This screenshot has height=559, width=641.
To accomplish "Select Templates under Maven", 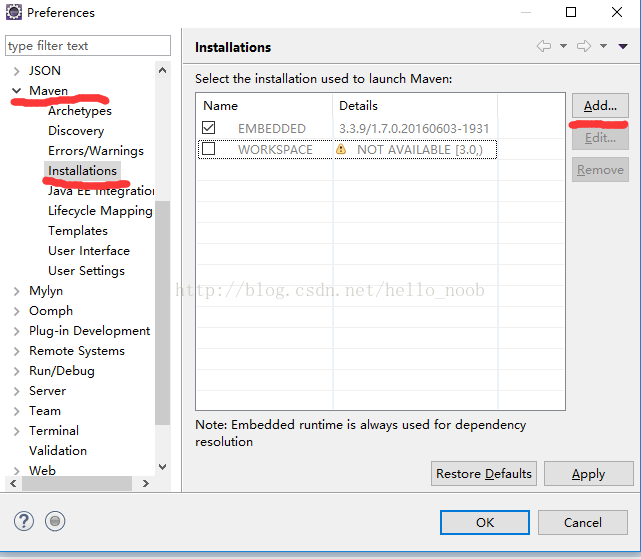I will (78, 231).
